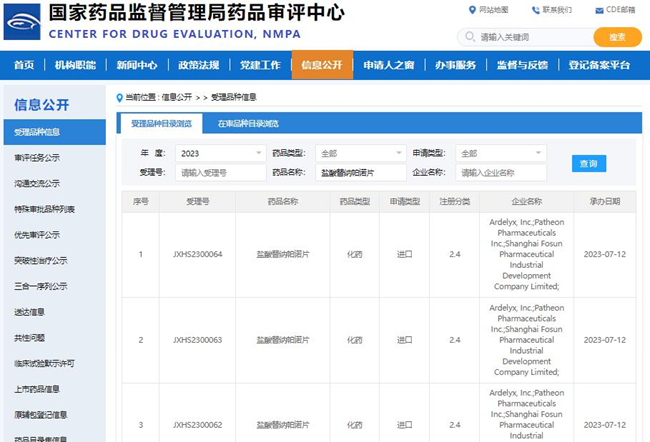Go to 审评任务公示 sidebar link
Screen dimensions: 650x442
[37, 158]
